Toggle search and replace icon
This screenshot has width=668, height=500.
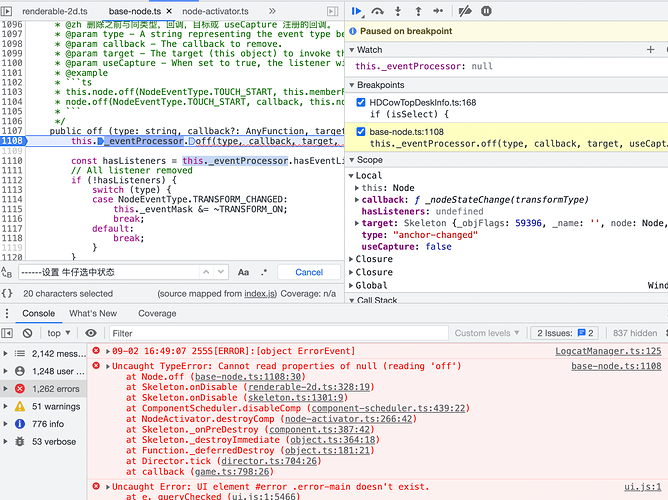point(6,272)
